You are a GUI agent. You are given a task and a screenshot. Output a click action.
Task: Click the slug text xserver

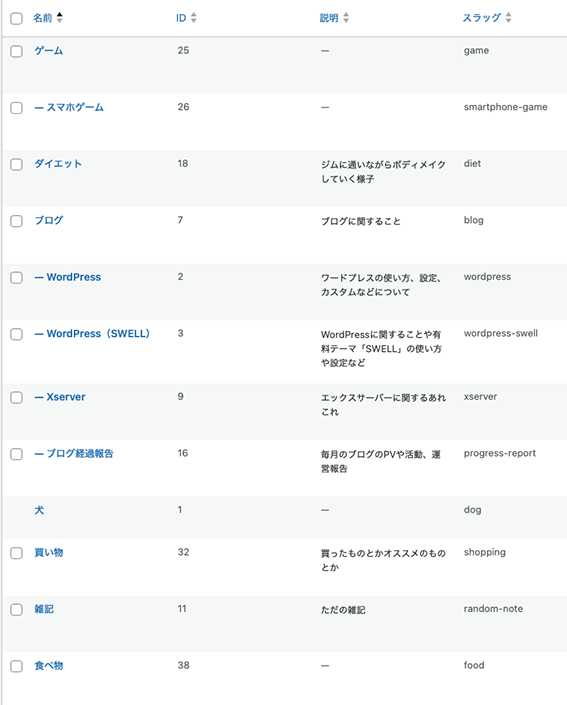pyautogui.click(x=481, y=397)
